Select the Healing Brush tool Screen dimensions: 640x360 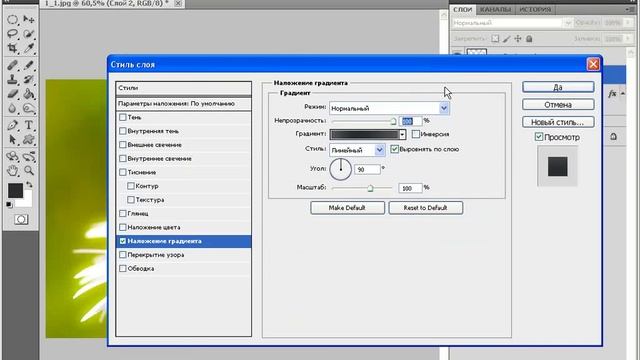tap(12, 65)
